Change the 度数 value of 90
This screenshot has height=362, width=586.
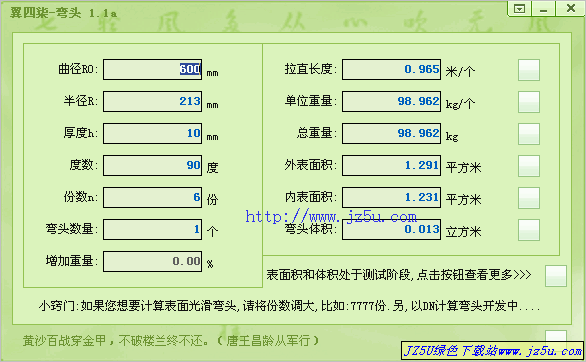152,165
